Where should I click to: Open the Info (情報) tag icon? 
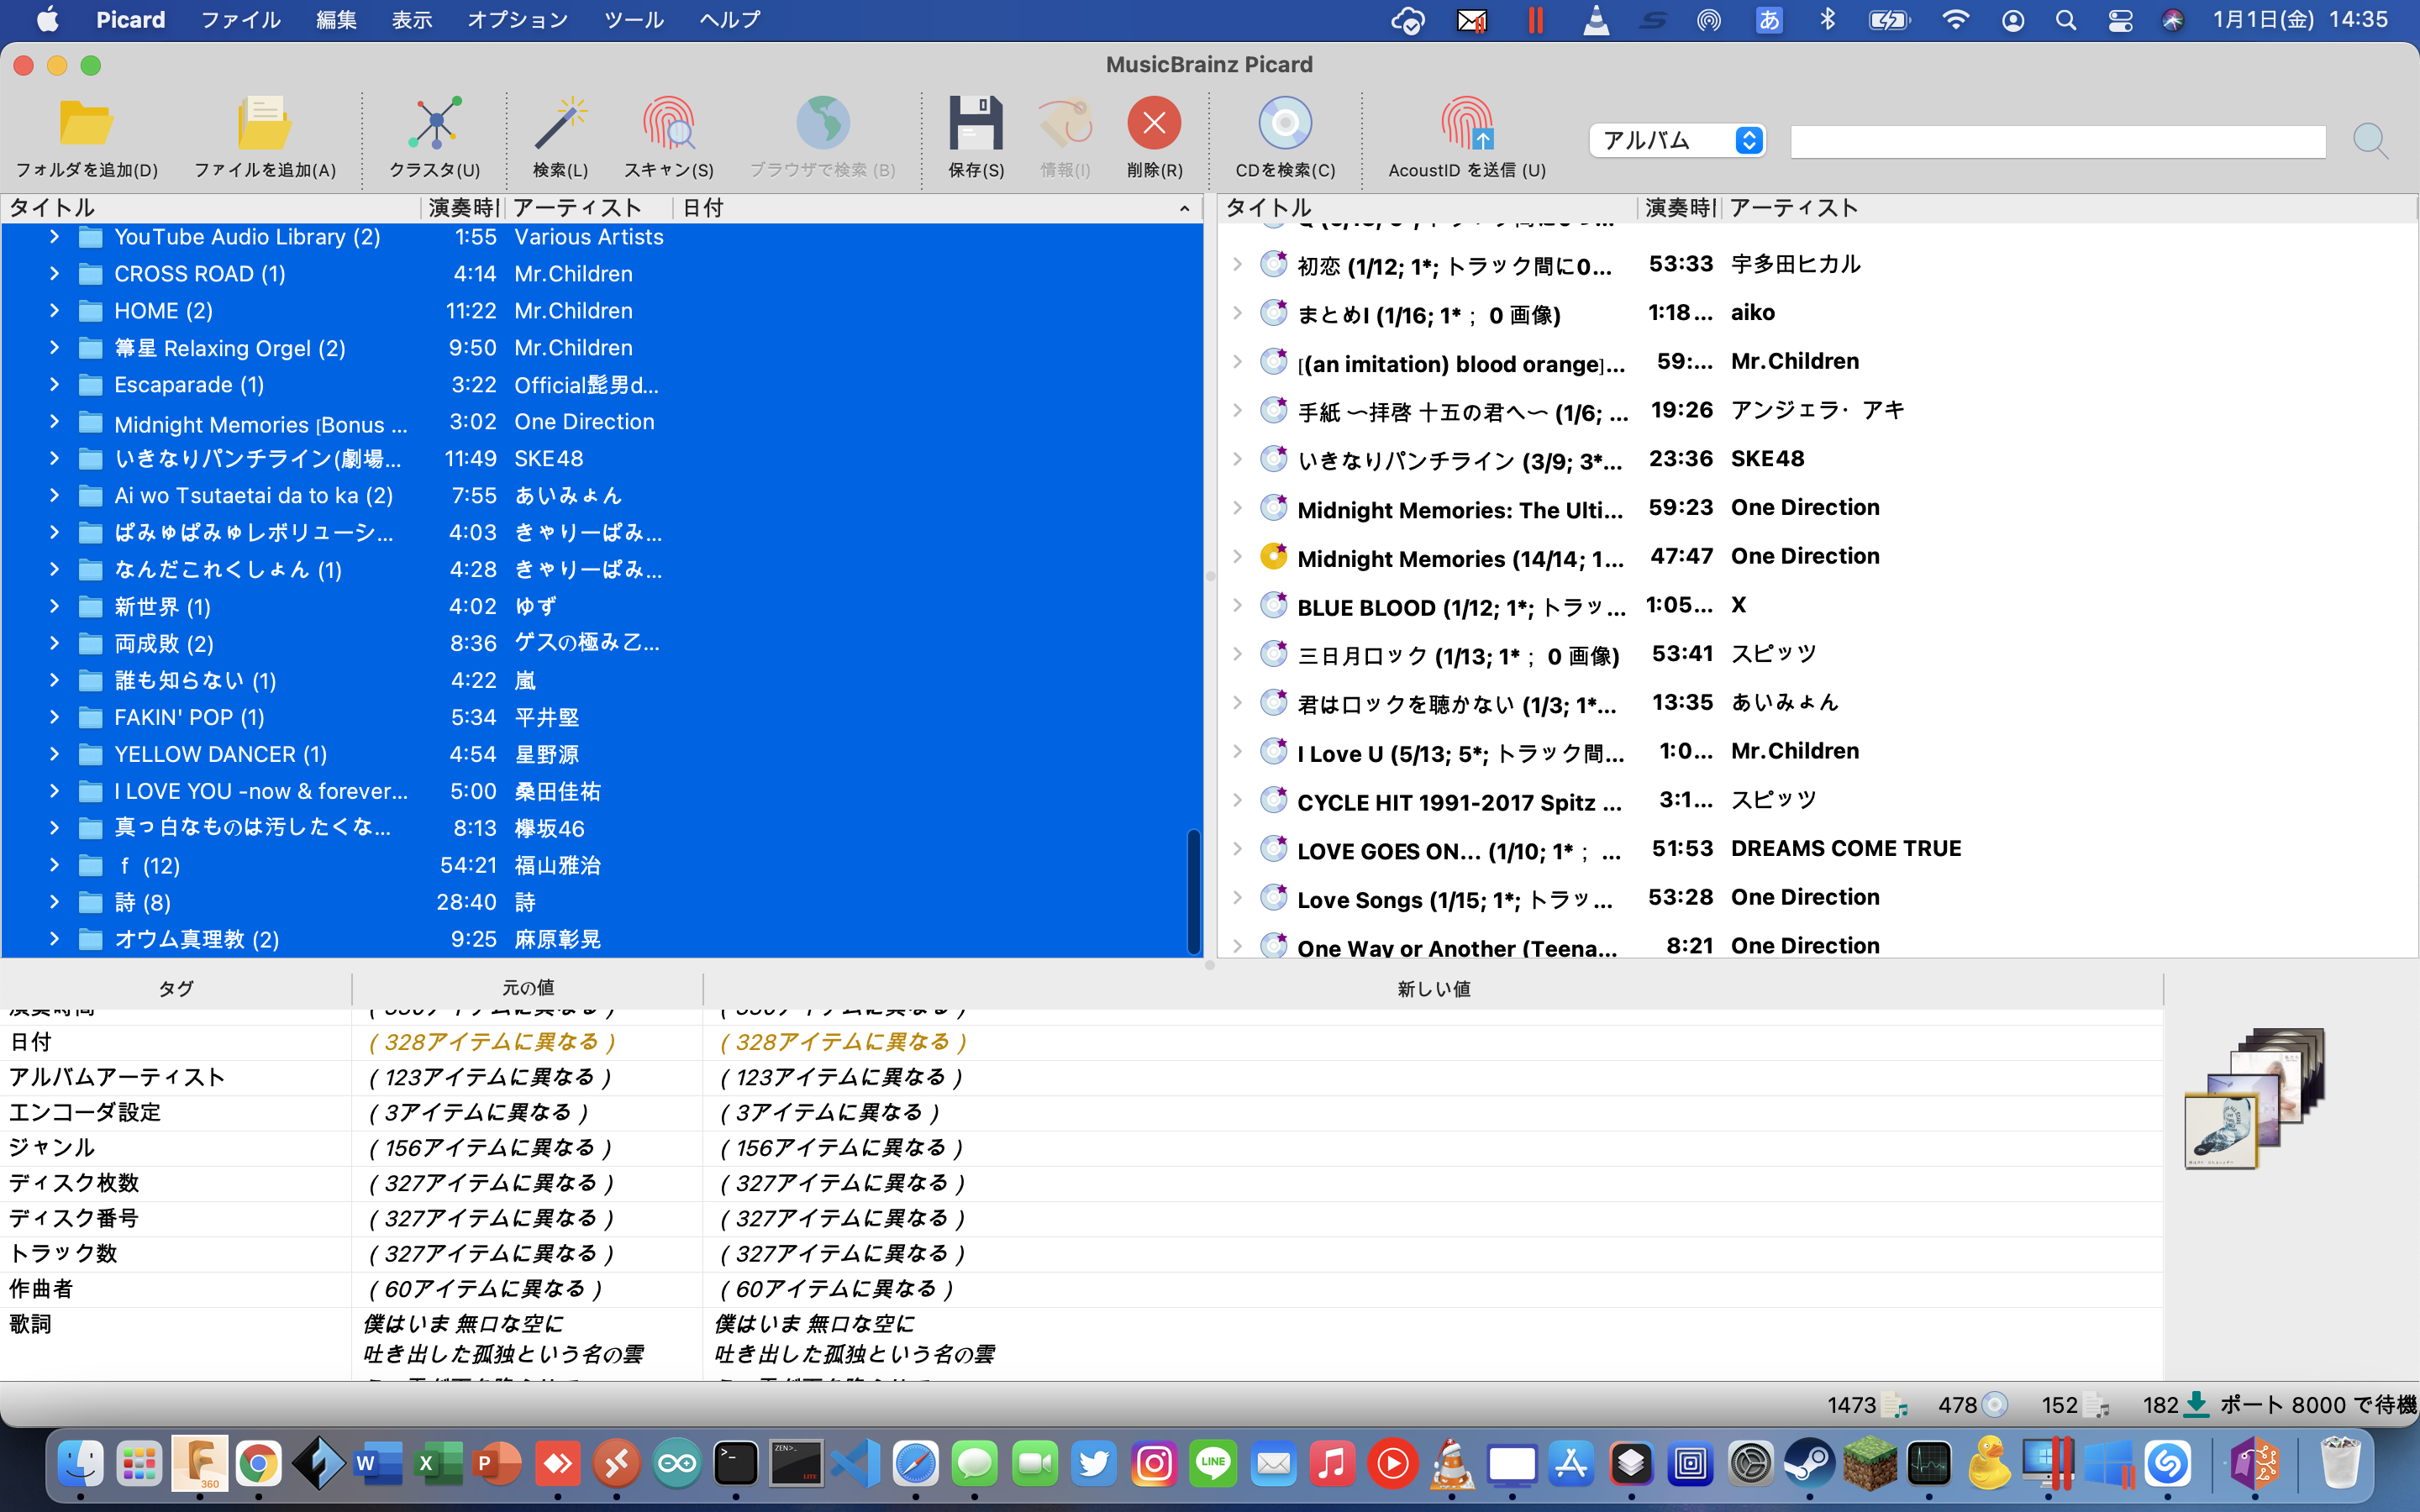click(x=1065, y=124)
